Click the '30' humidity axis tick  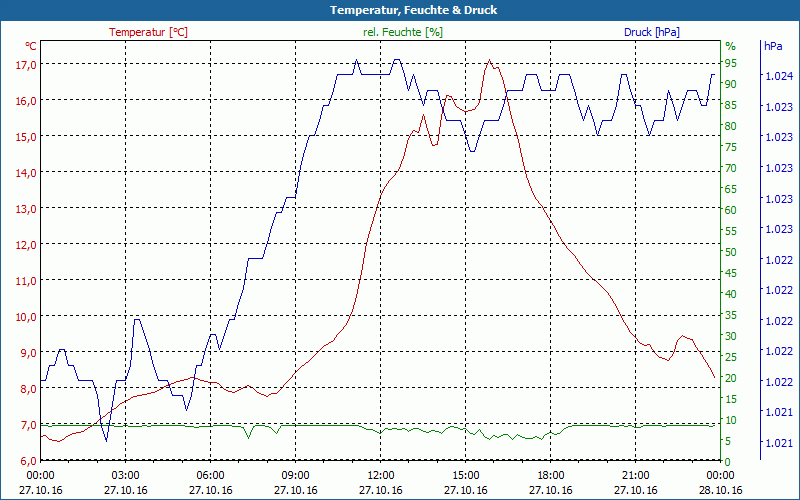point(731,336)
